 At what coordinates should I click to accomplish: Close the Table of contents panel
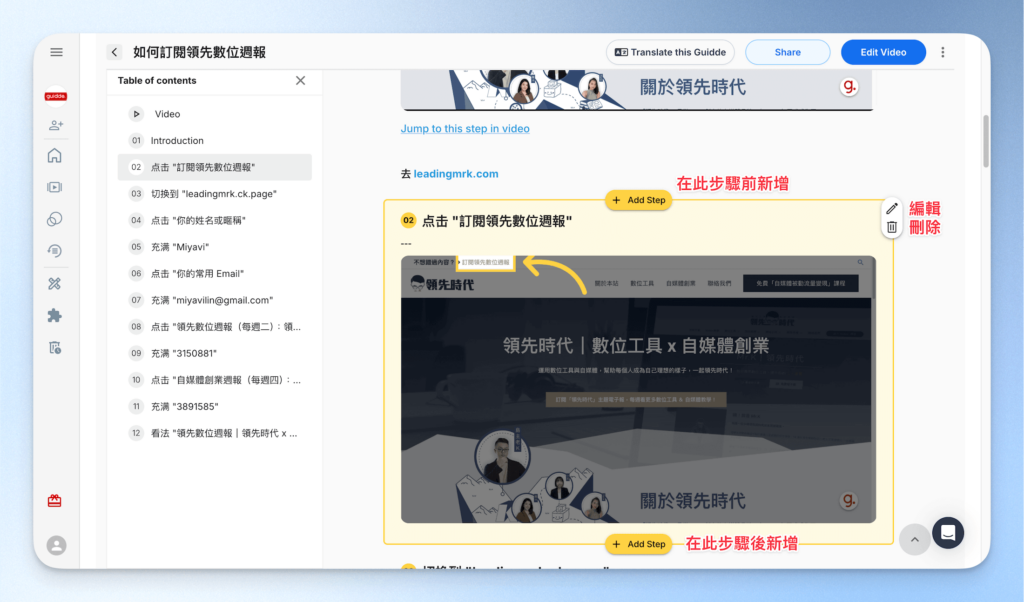click(x=300, y=80)
